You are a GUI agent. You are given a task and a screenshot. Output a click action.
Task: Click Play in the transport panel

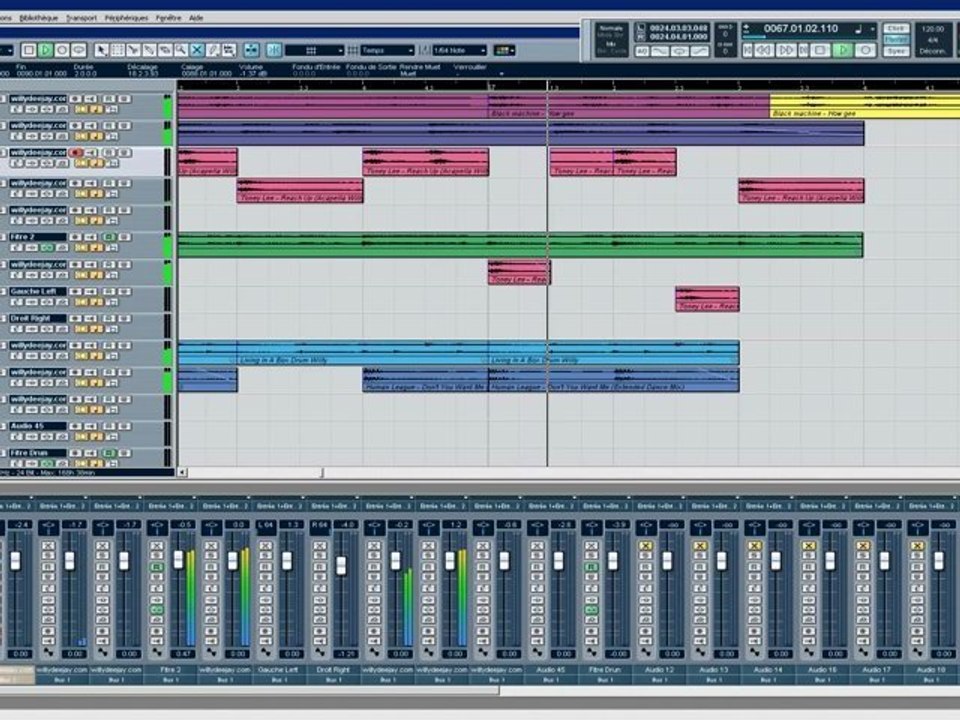pos(843,50)
